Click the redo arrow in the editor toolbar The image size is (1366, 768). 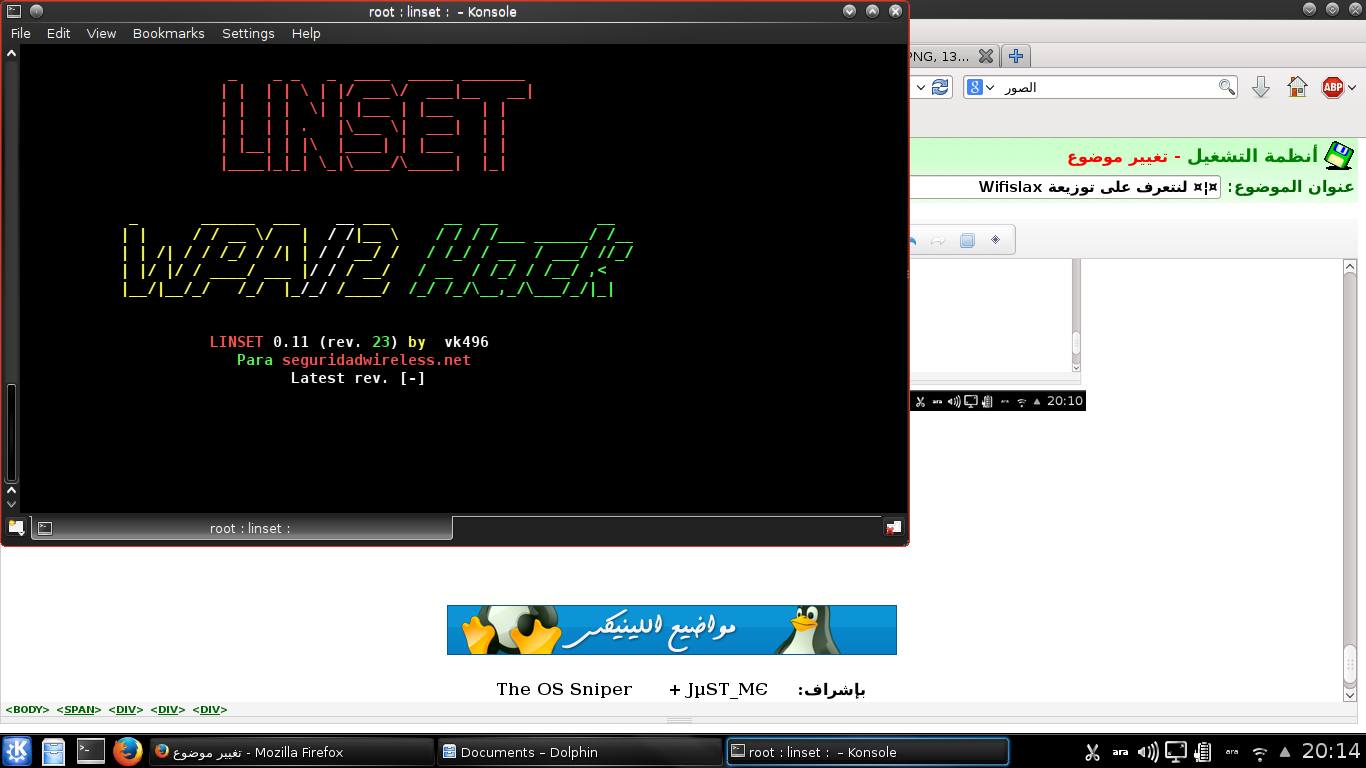938,240
